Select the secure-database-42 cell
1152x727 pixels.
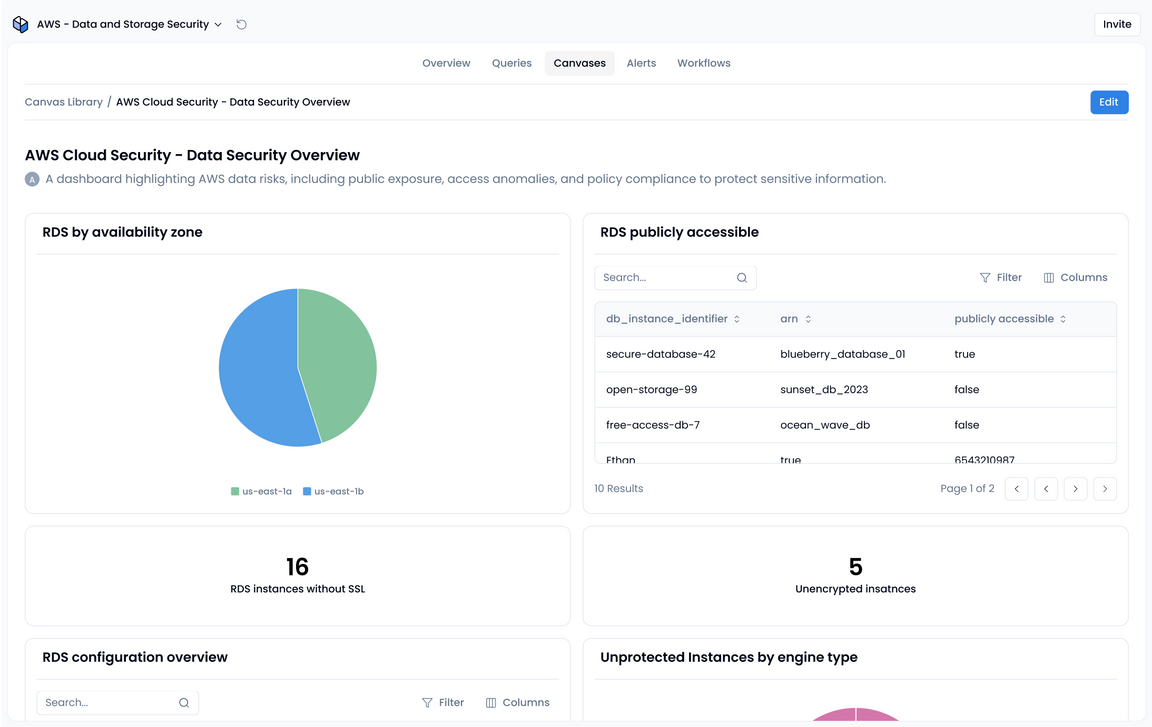tap(660, 354)
